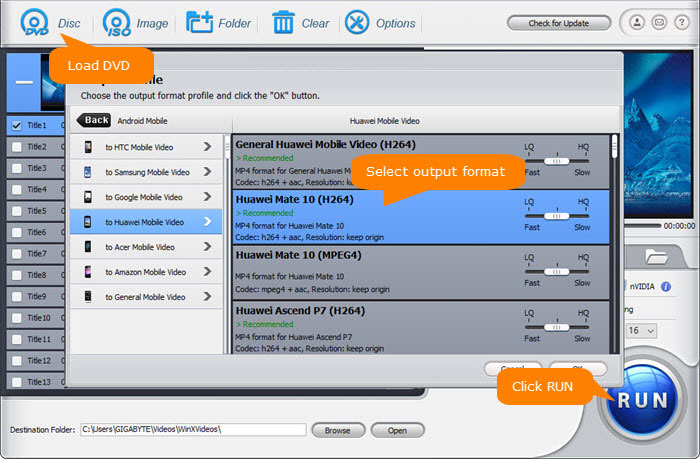Select to Google Mobile Video category
This screenshot has height=459, width=700.
pos(146,197)
